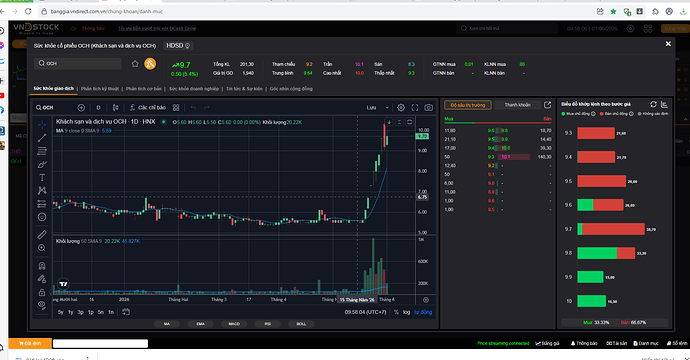
Task: Click the Đặt lệnh order button
Action: (30, 343)
